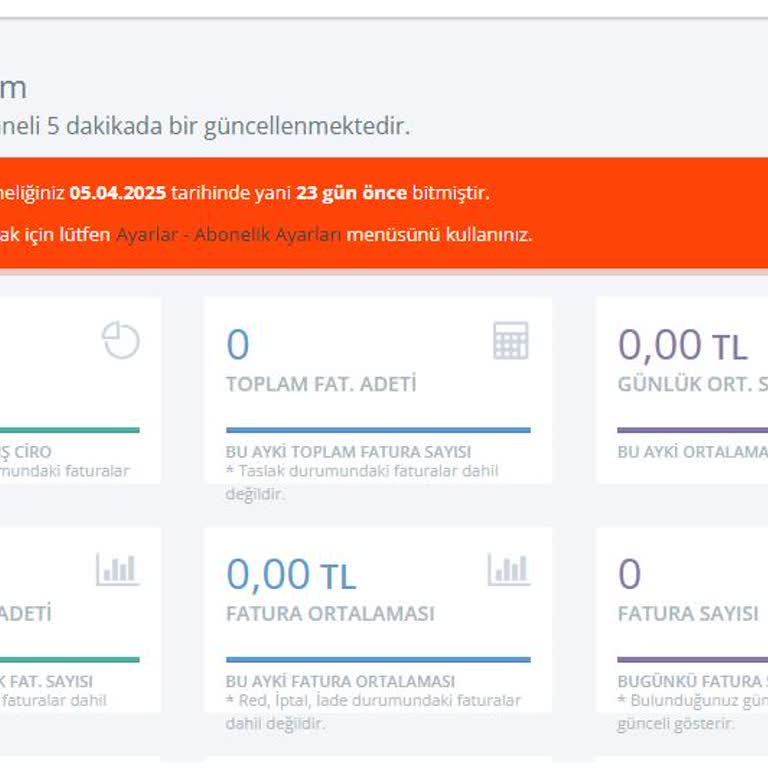Viewport: 768px width, 768px height.
Task: Click the TOPLAM FAT. ADETİ card title
Action: [321, 384]
